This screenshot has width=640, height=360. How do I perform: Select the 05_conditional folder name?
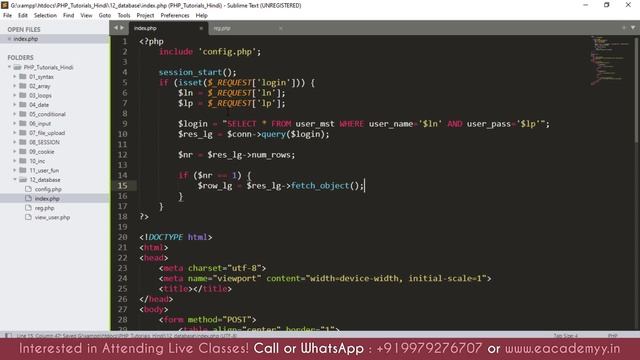[47, 114]
